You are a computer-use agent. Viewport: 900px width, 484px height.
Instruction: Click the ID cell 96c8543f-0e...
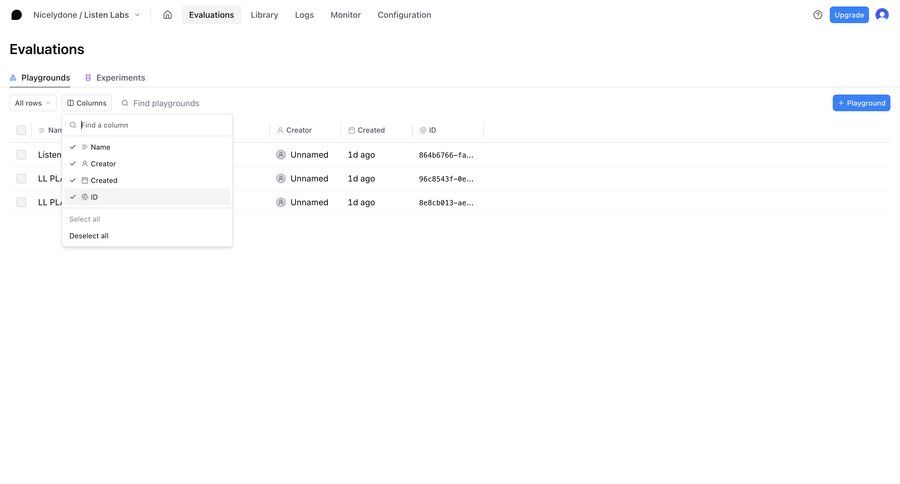coord(446,179)
